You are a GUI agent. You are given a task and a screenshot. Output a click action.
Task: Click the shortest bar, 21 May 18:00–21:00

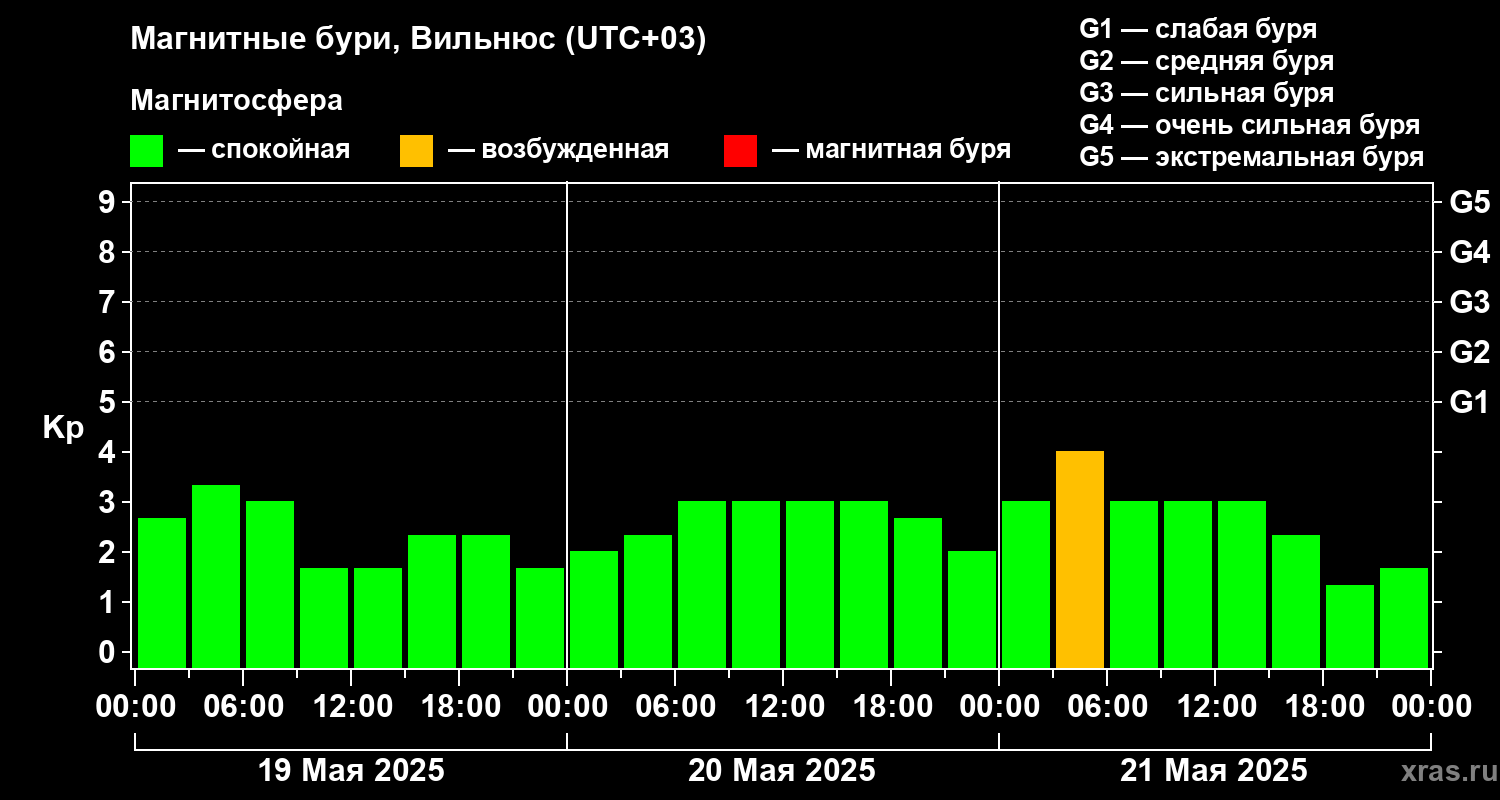coord(1350,626)
